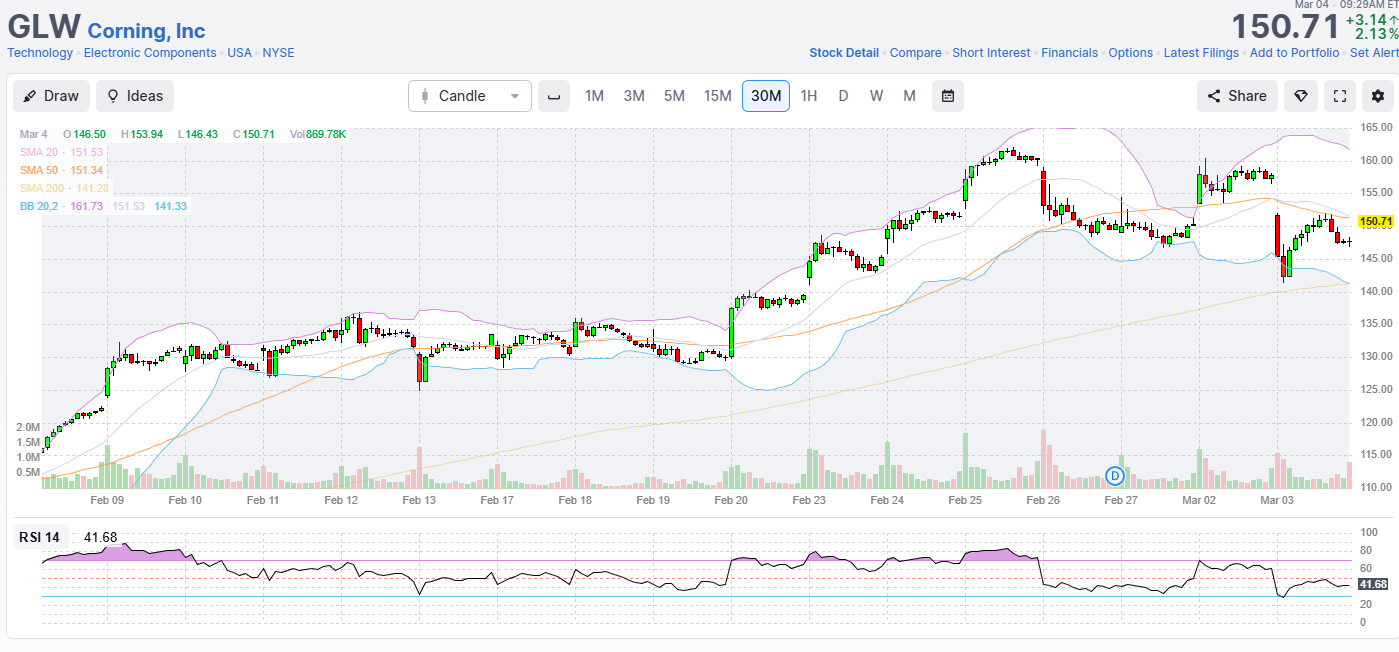Open the Short Interest tab
This screenshot has height=652, width=1399.
[x=991, y=53]
